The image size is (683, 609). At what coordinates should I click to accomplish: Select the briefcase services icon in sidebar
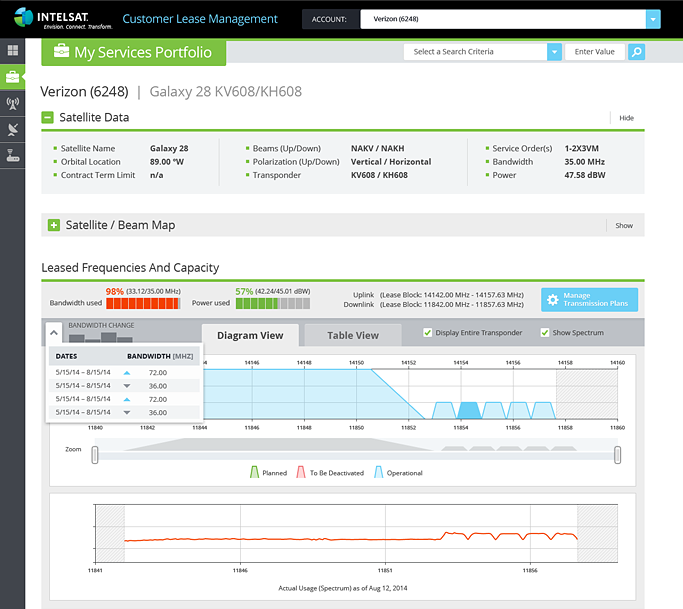pos(12,77)
